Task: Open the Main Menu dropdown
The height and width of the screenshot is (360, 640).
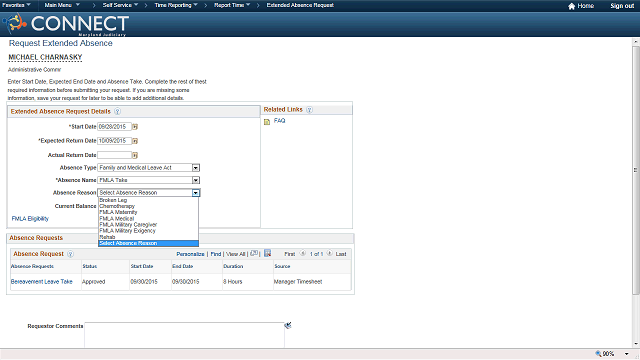Action: pyautogui.click(x=62, y=5)
